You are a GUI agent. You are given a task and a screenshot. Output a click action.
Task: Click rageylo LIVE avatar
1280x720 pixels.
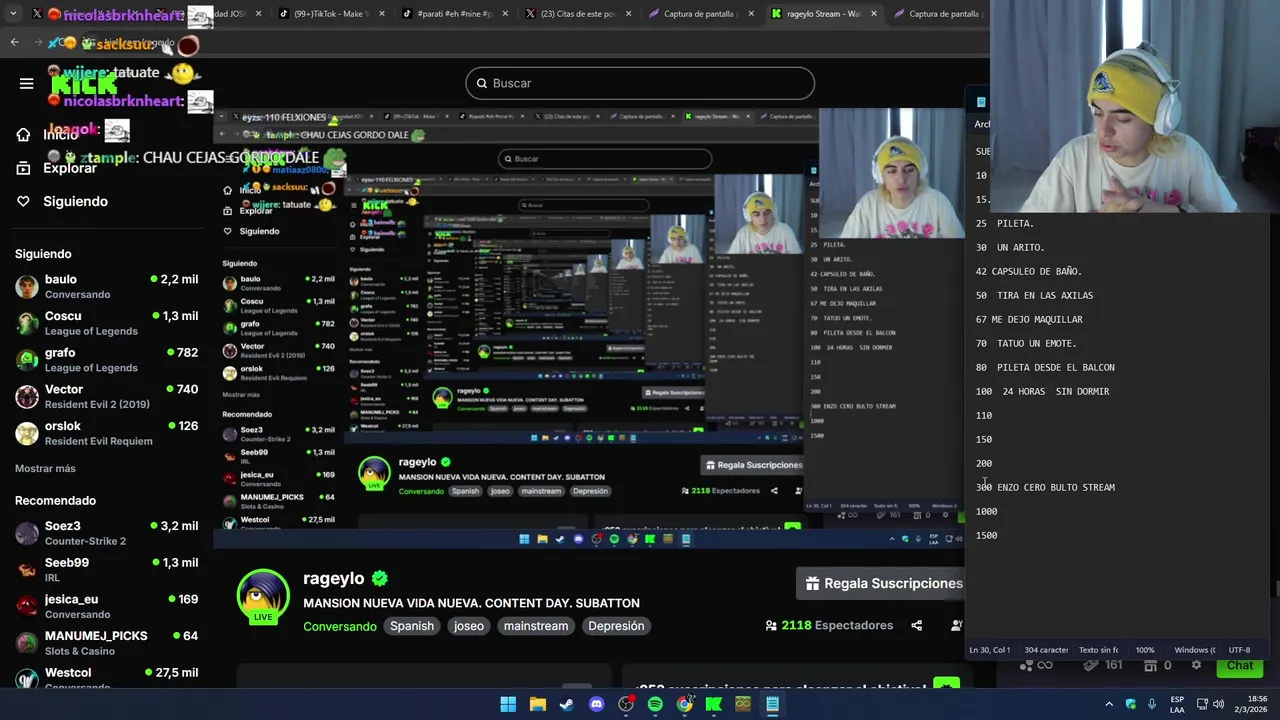point(263,596)
